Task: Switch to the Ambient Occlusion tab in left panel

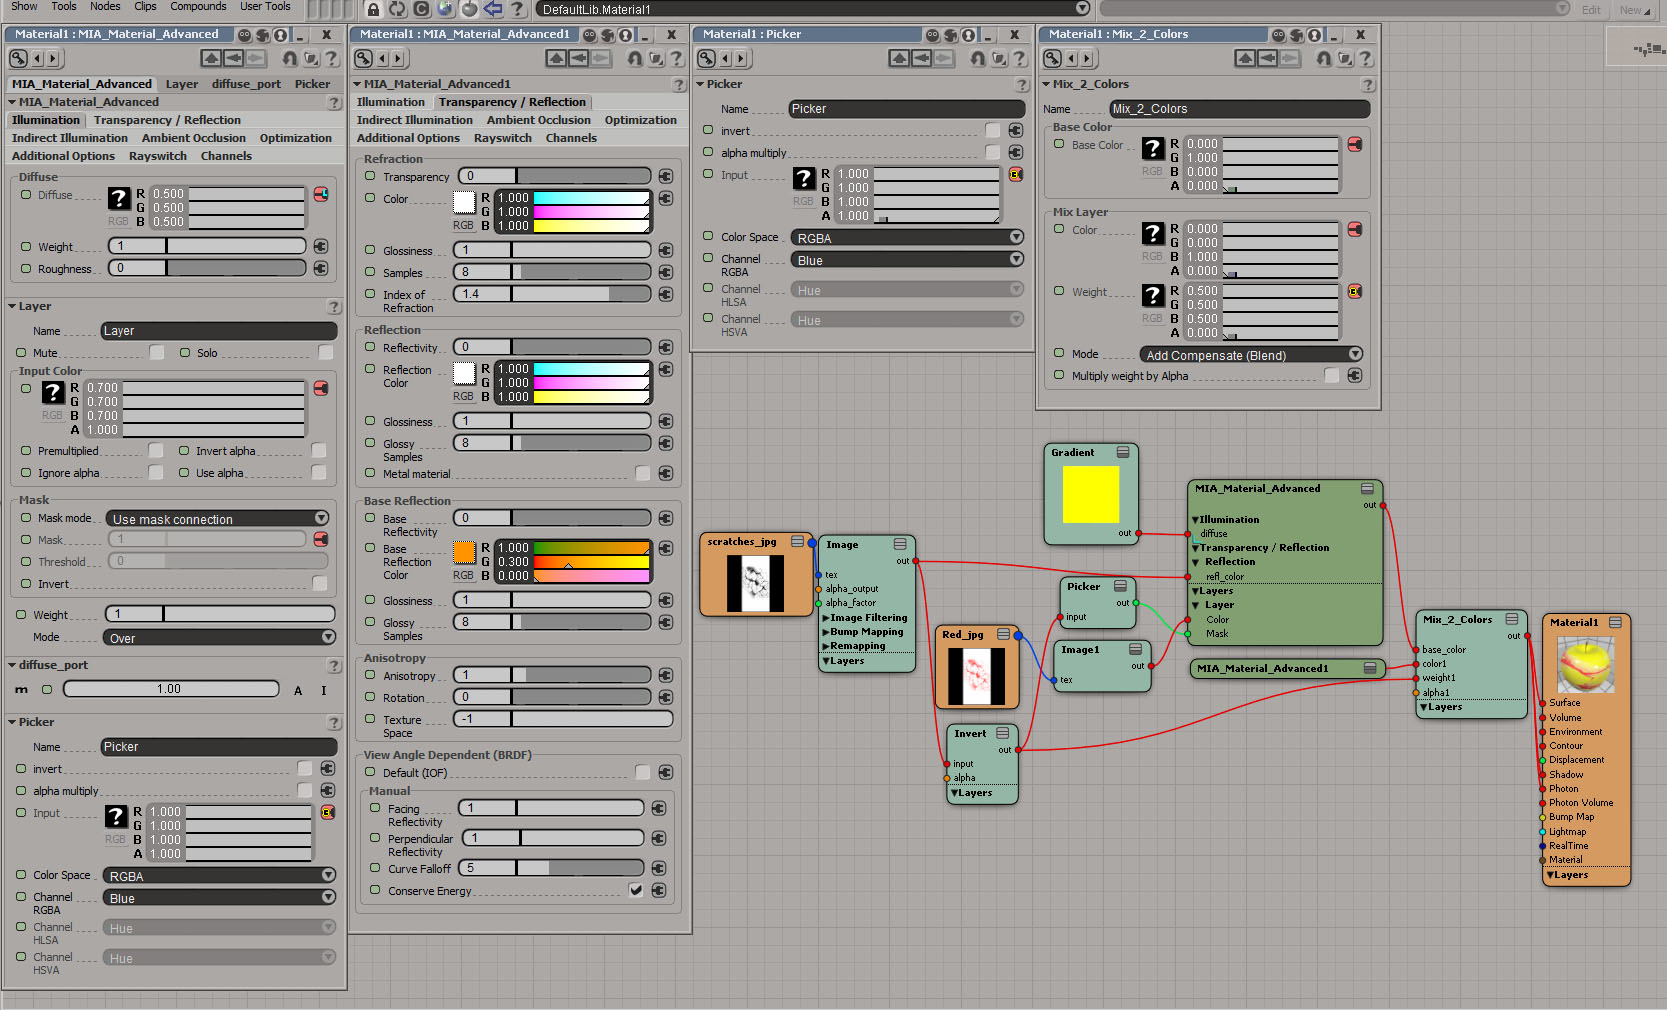Action: point(193,138)
